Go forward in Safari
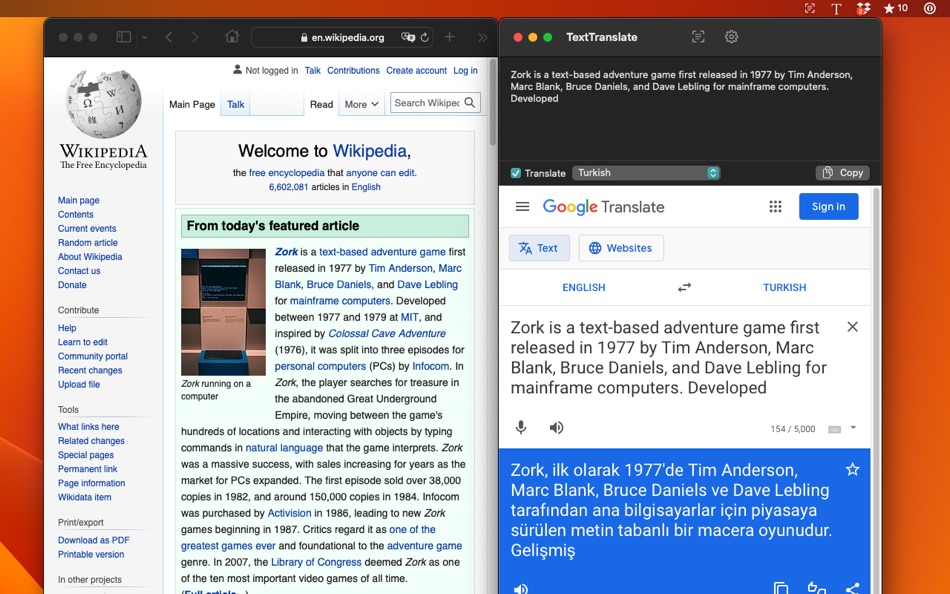This screenshot has width=950, height=594. click(x=194, y=37)
